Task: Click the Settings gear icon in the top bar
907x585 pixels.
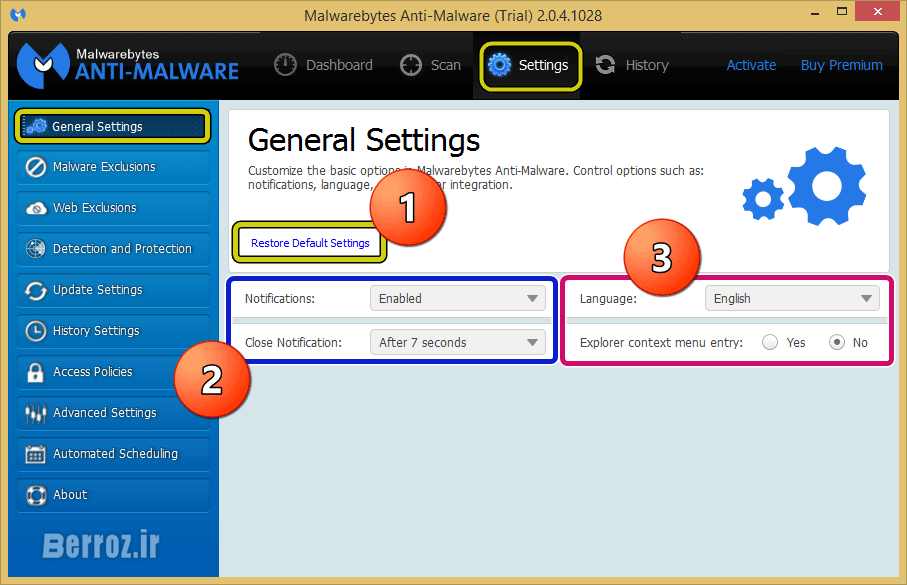Action: [x=499, y=65]
